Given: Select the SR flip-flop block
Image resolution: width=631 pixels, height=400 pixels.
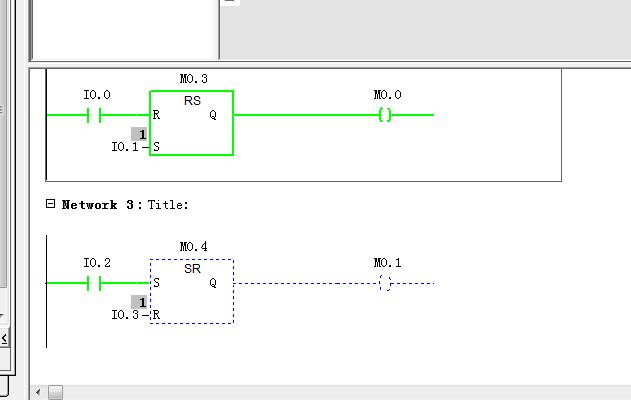Looking at the screenshot, I should point(192,291).
